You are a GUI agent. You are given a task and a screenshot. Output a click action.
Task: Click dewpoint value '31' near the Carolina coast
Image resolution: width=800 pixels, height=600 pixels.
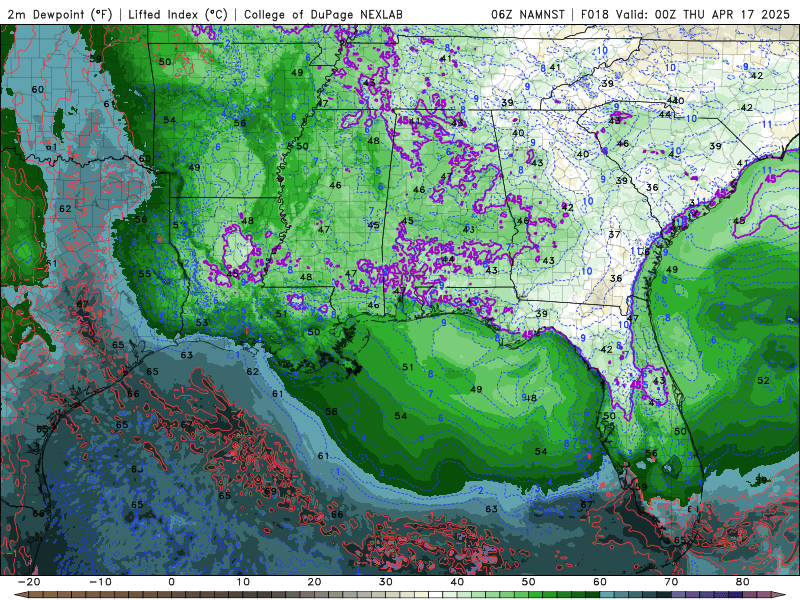coord(694,203)
